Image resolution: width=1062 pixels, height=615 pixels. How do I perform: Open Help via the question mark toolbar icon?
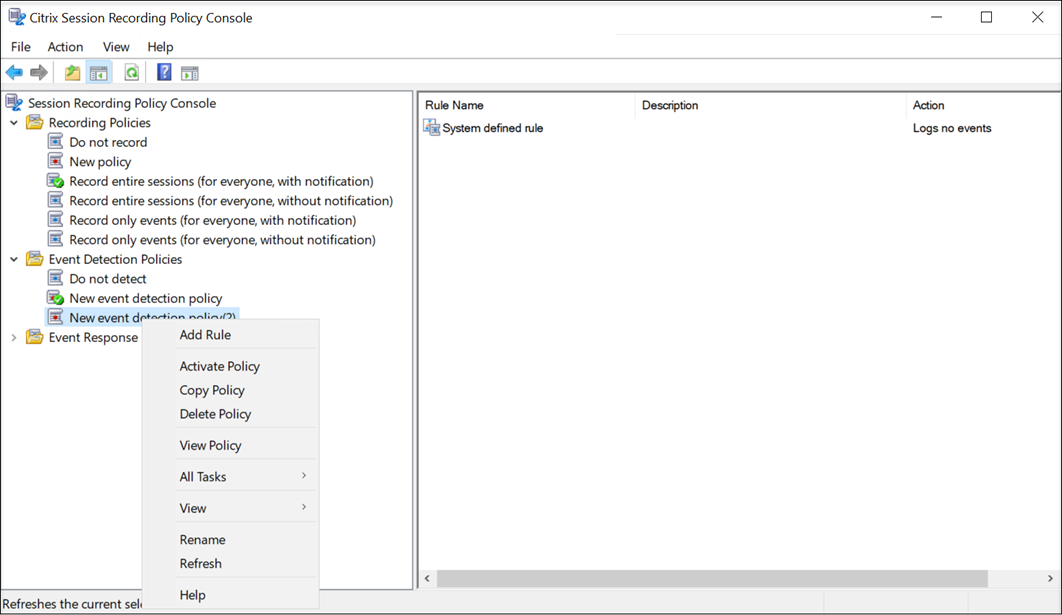(x=163, y=72)
